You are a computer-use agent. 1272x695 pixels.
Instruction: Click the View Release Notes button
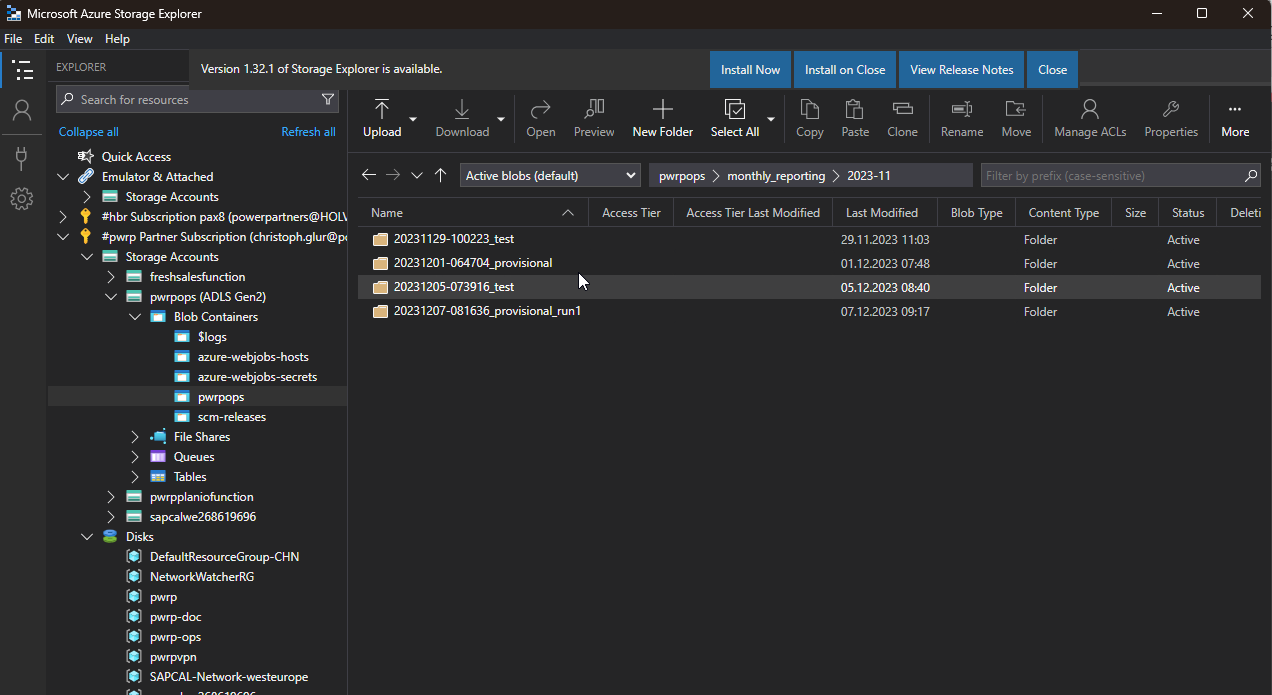pos(962,70)
